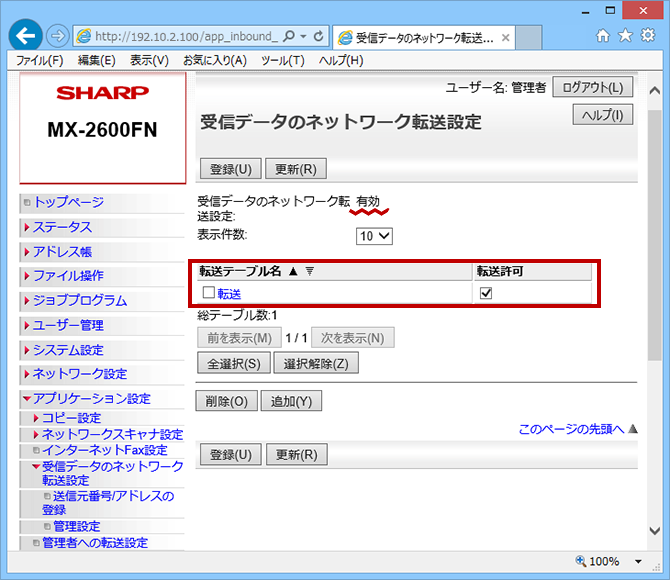Click the refresh icon in address bar

[319, 37]
